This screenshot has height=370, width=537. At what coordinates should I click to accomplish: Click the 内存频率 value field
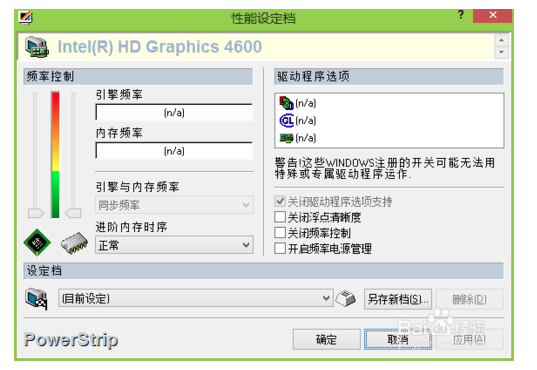(x=174, y=151)
